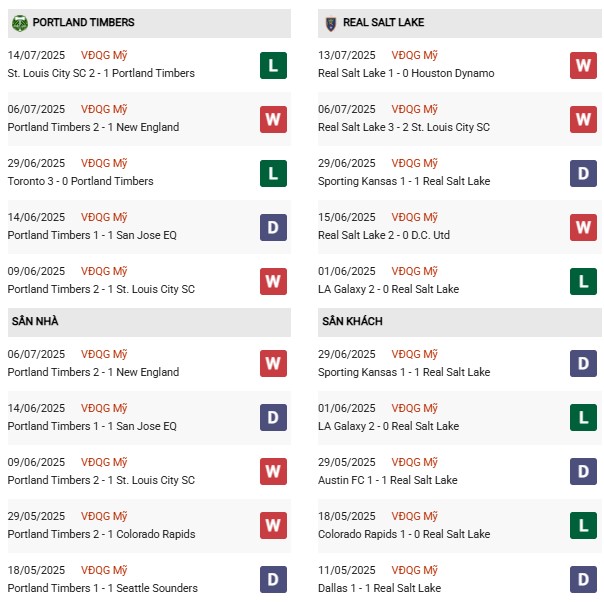Click the W badge for Real Salt Lake 1-0 Houston Dynamo
The width and height of the screenshot is (604, 602).
coord(583,65)
